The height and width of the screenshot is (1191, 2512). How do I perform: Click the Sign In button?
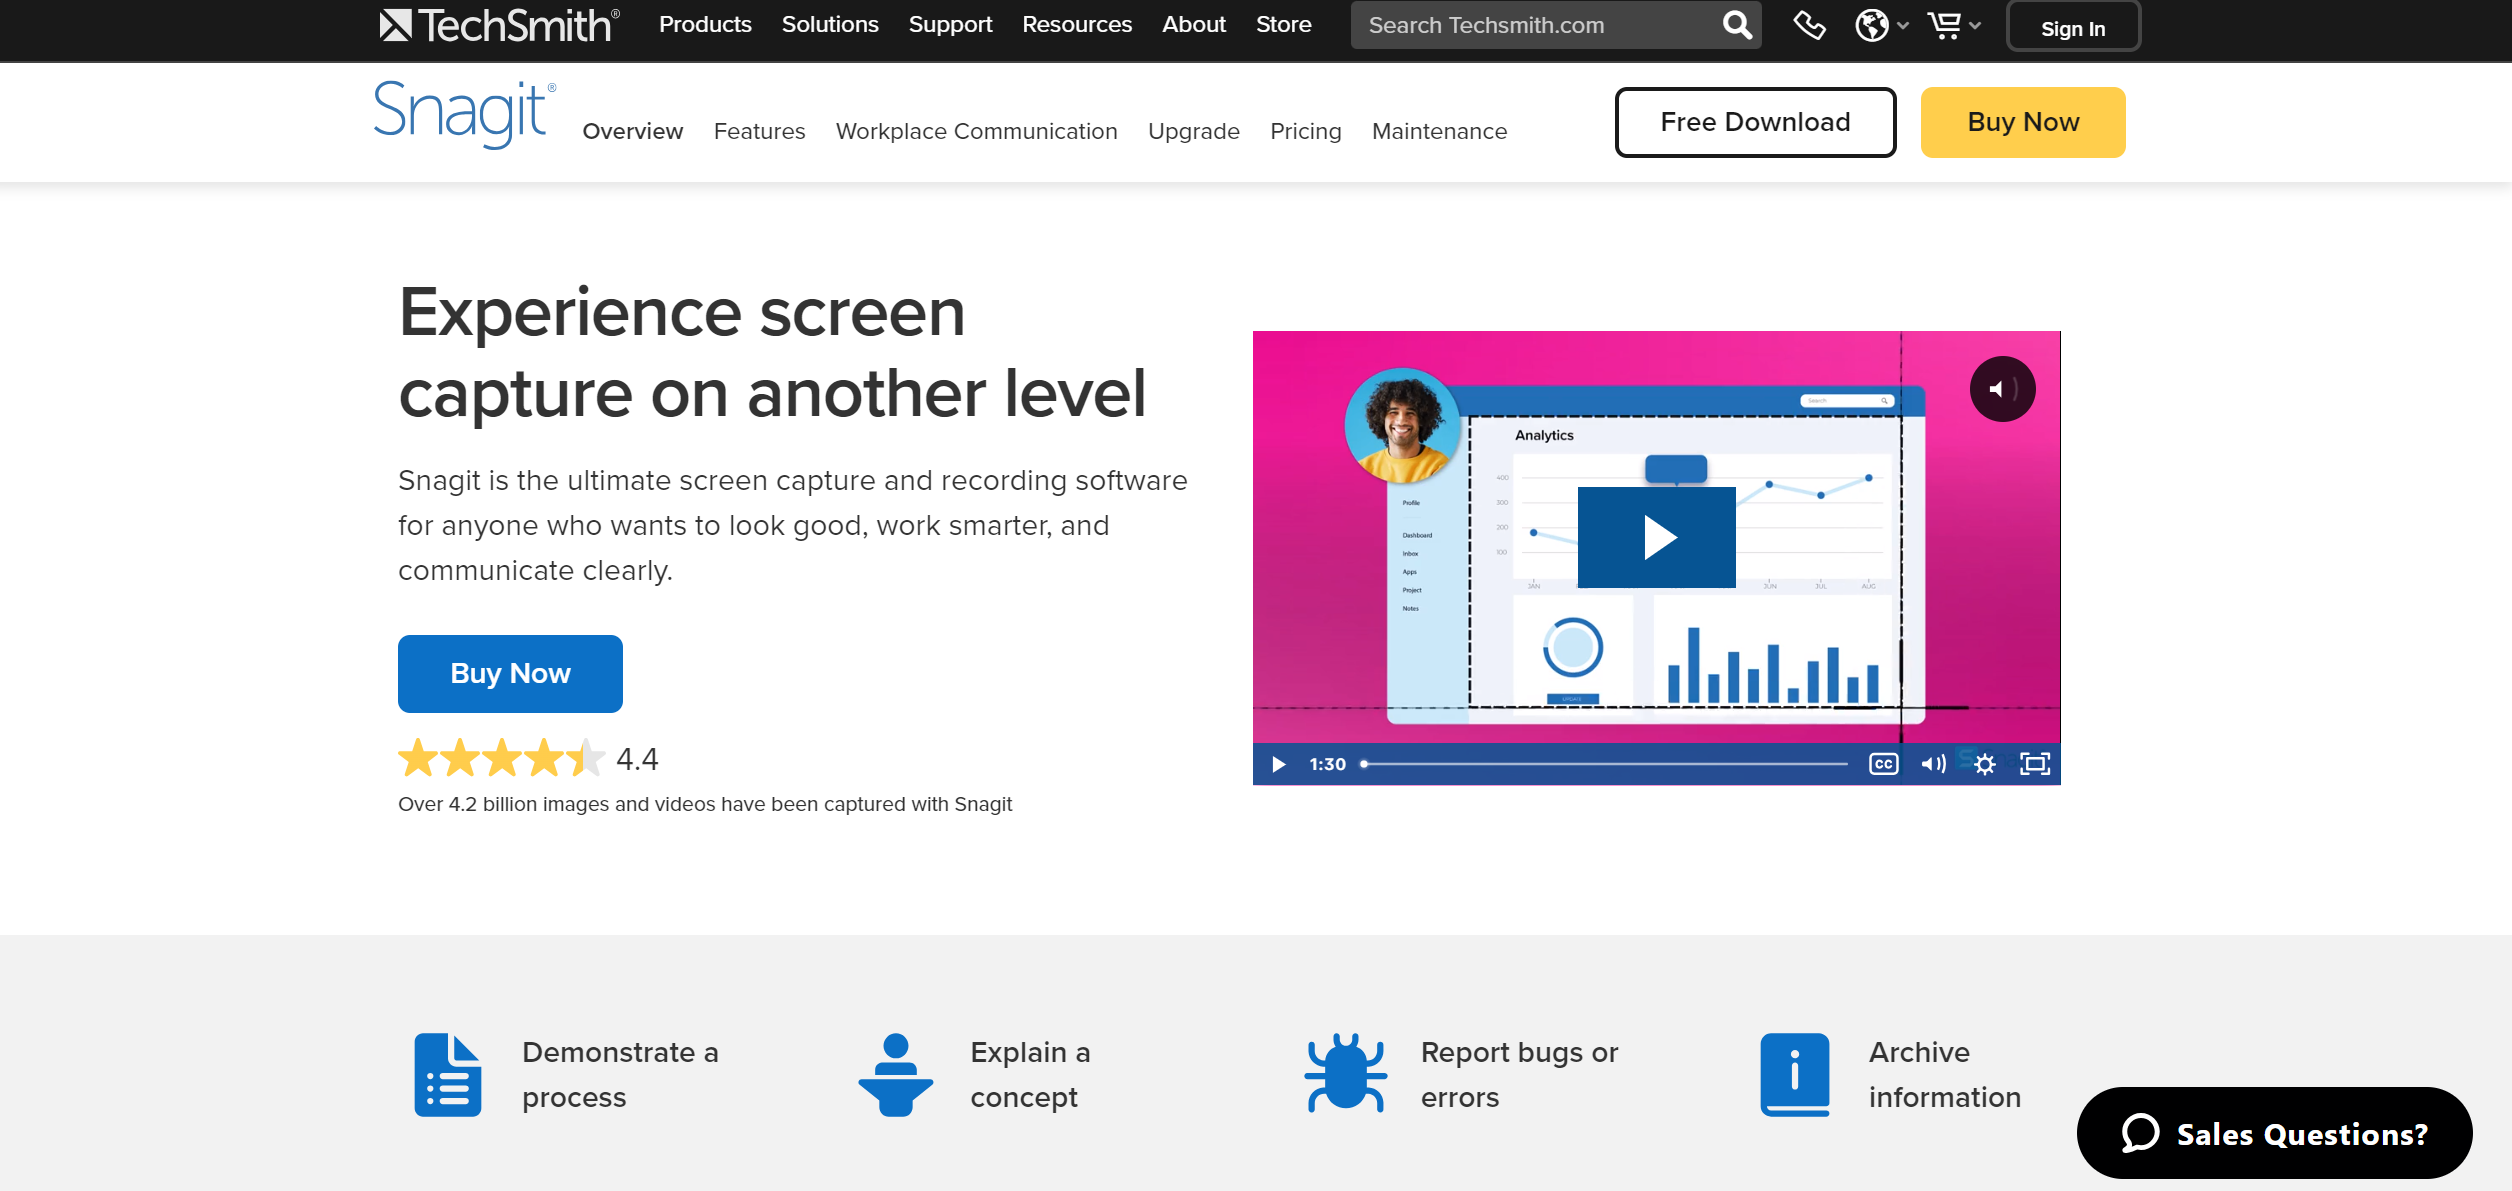point(2073,27)
